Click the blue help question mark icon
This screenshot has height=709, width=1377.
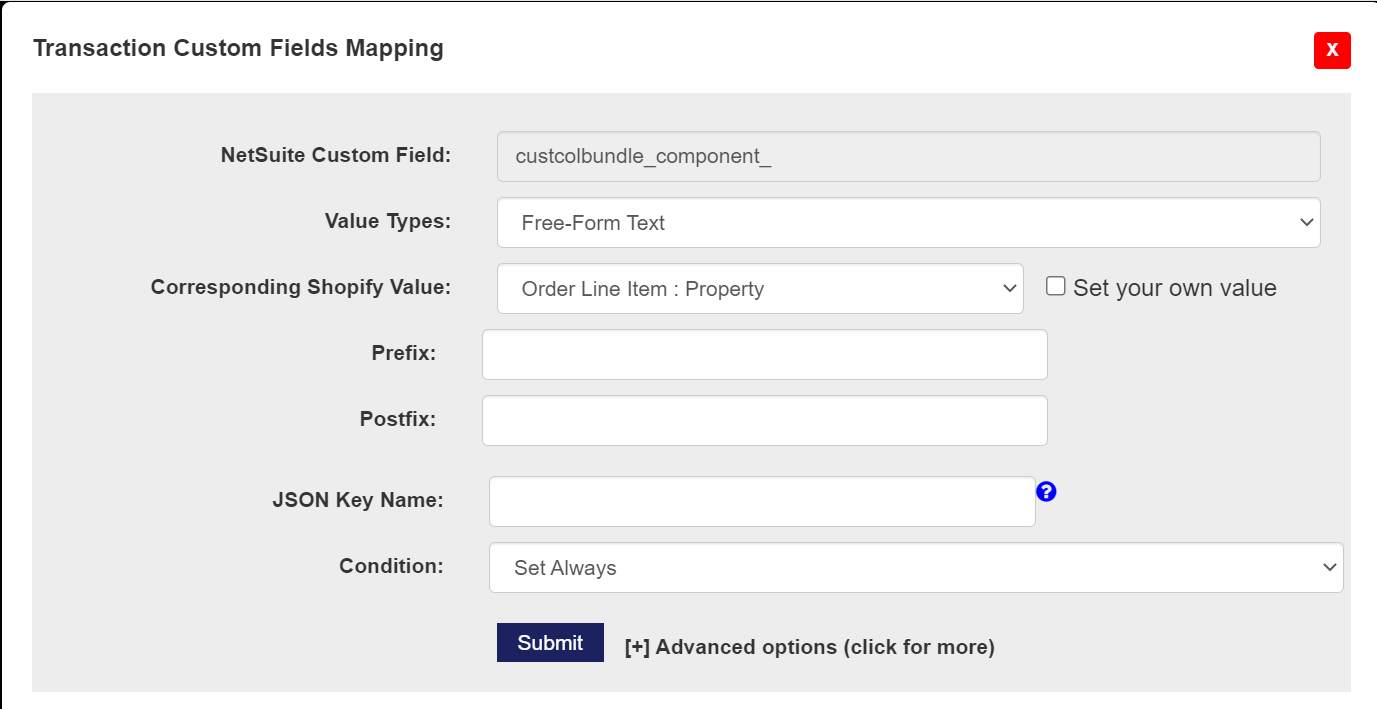[x=1046, y=491]
